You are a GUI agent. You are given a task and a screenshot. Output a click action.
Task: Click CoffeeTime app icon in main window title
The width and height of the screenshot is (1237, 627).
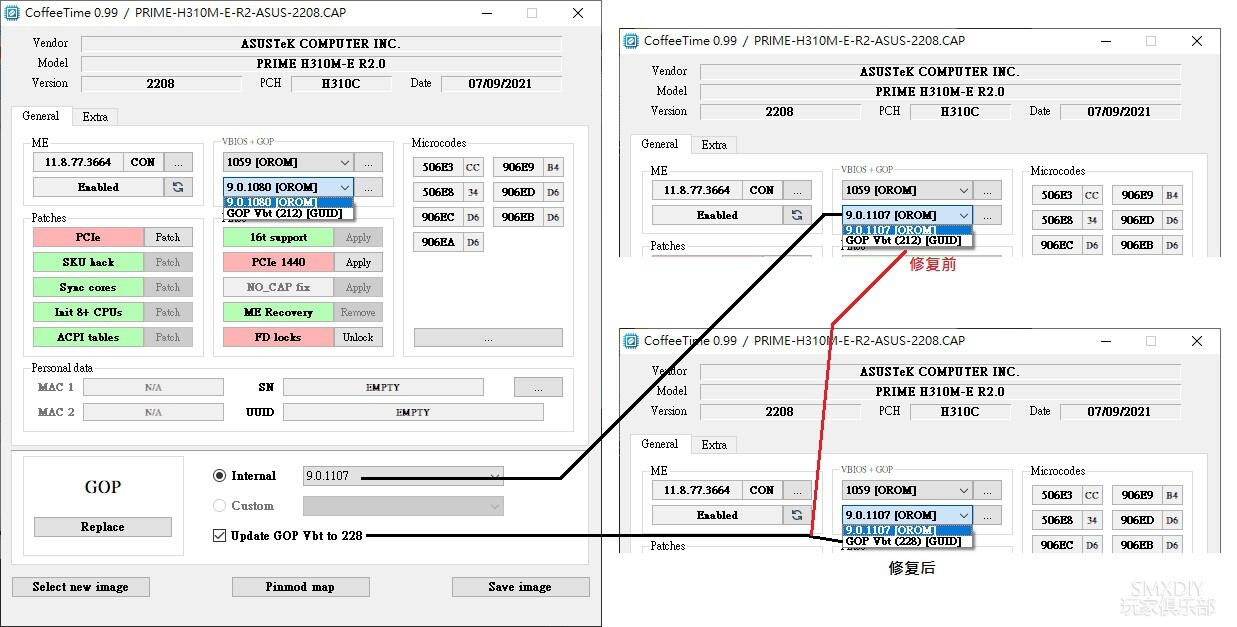(x=12, y=13)
